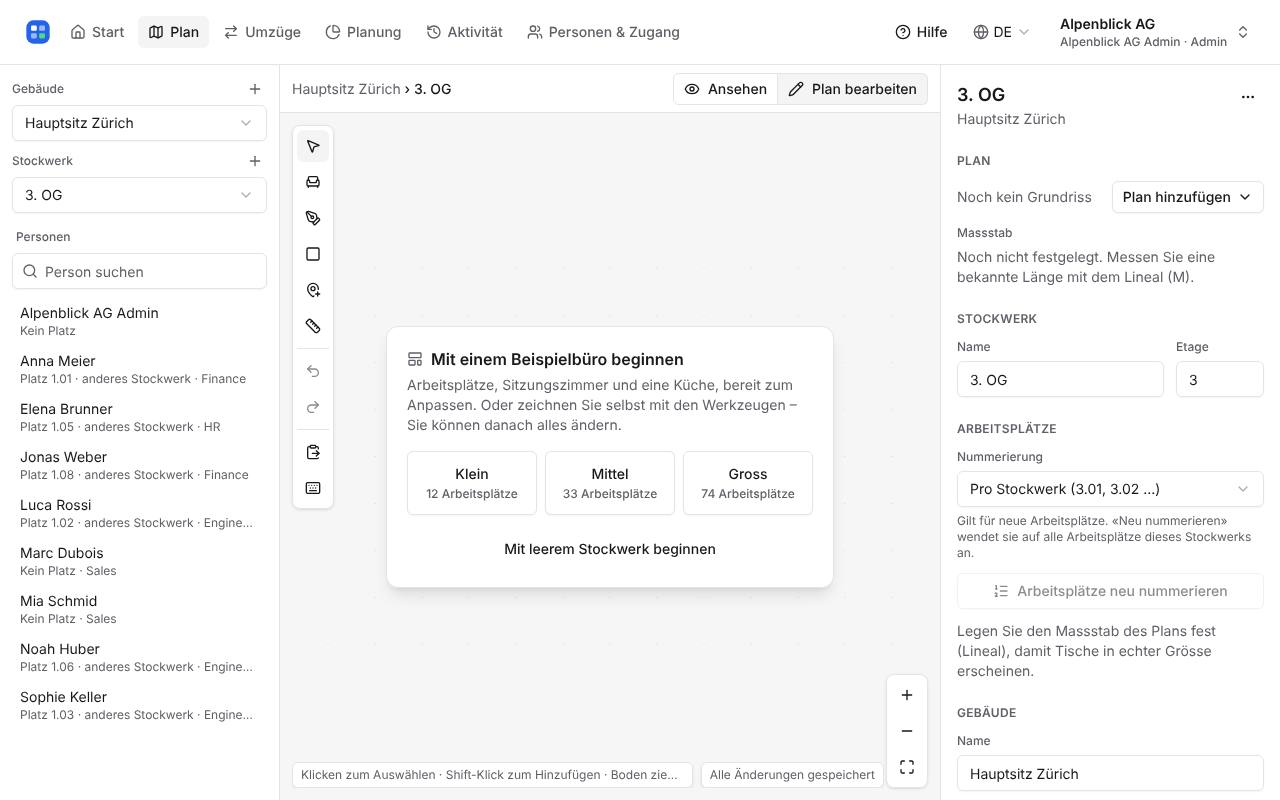The image size is (1280, 800).
Task: Open the Nummerierung Pro Stockwerk dropdown
Action: click(1110, 489)
